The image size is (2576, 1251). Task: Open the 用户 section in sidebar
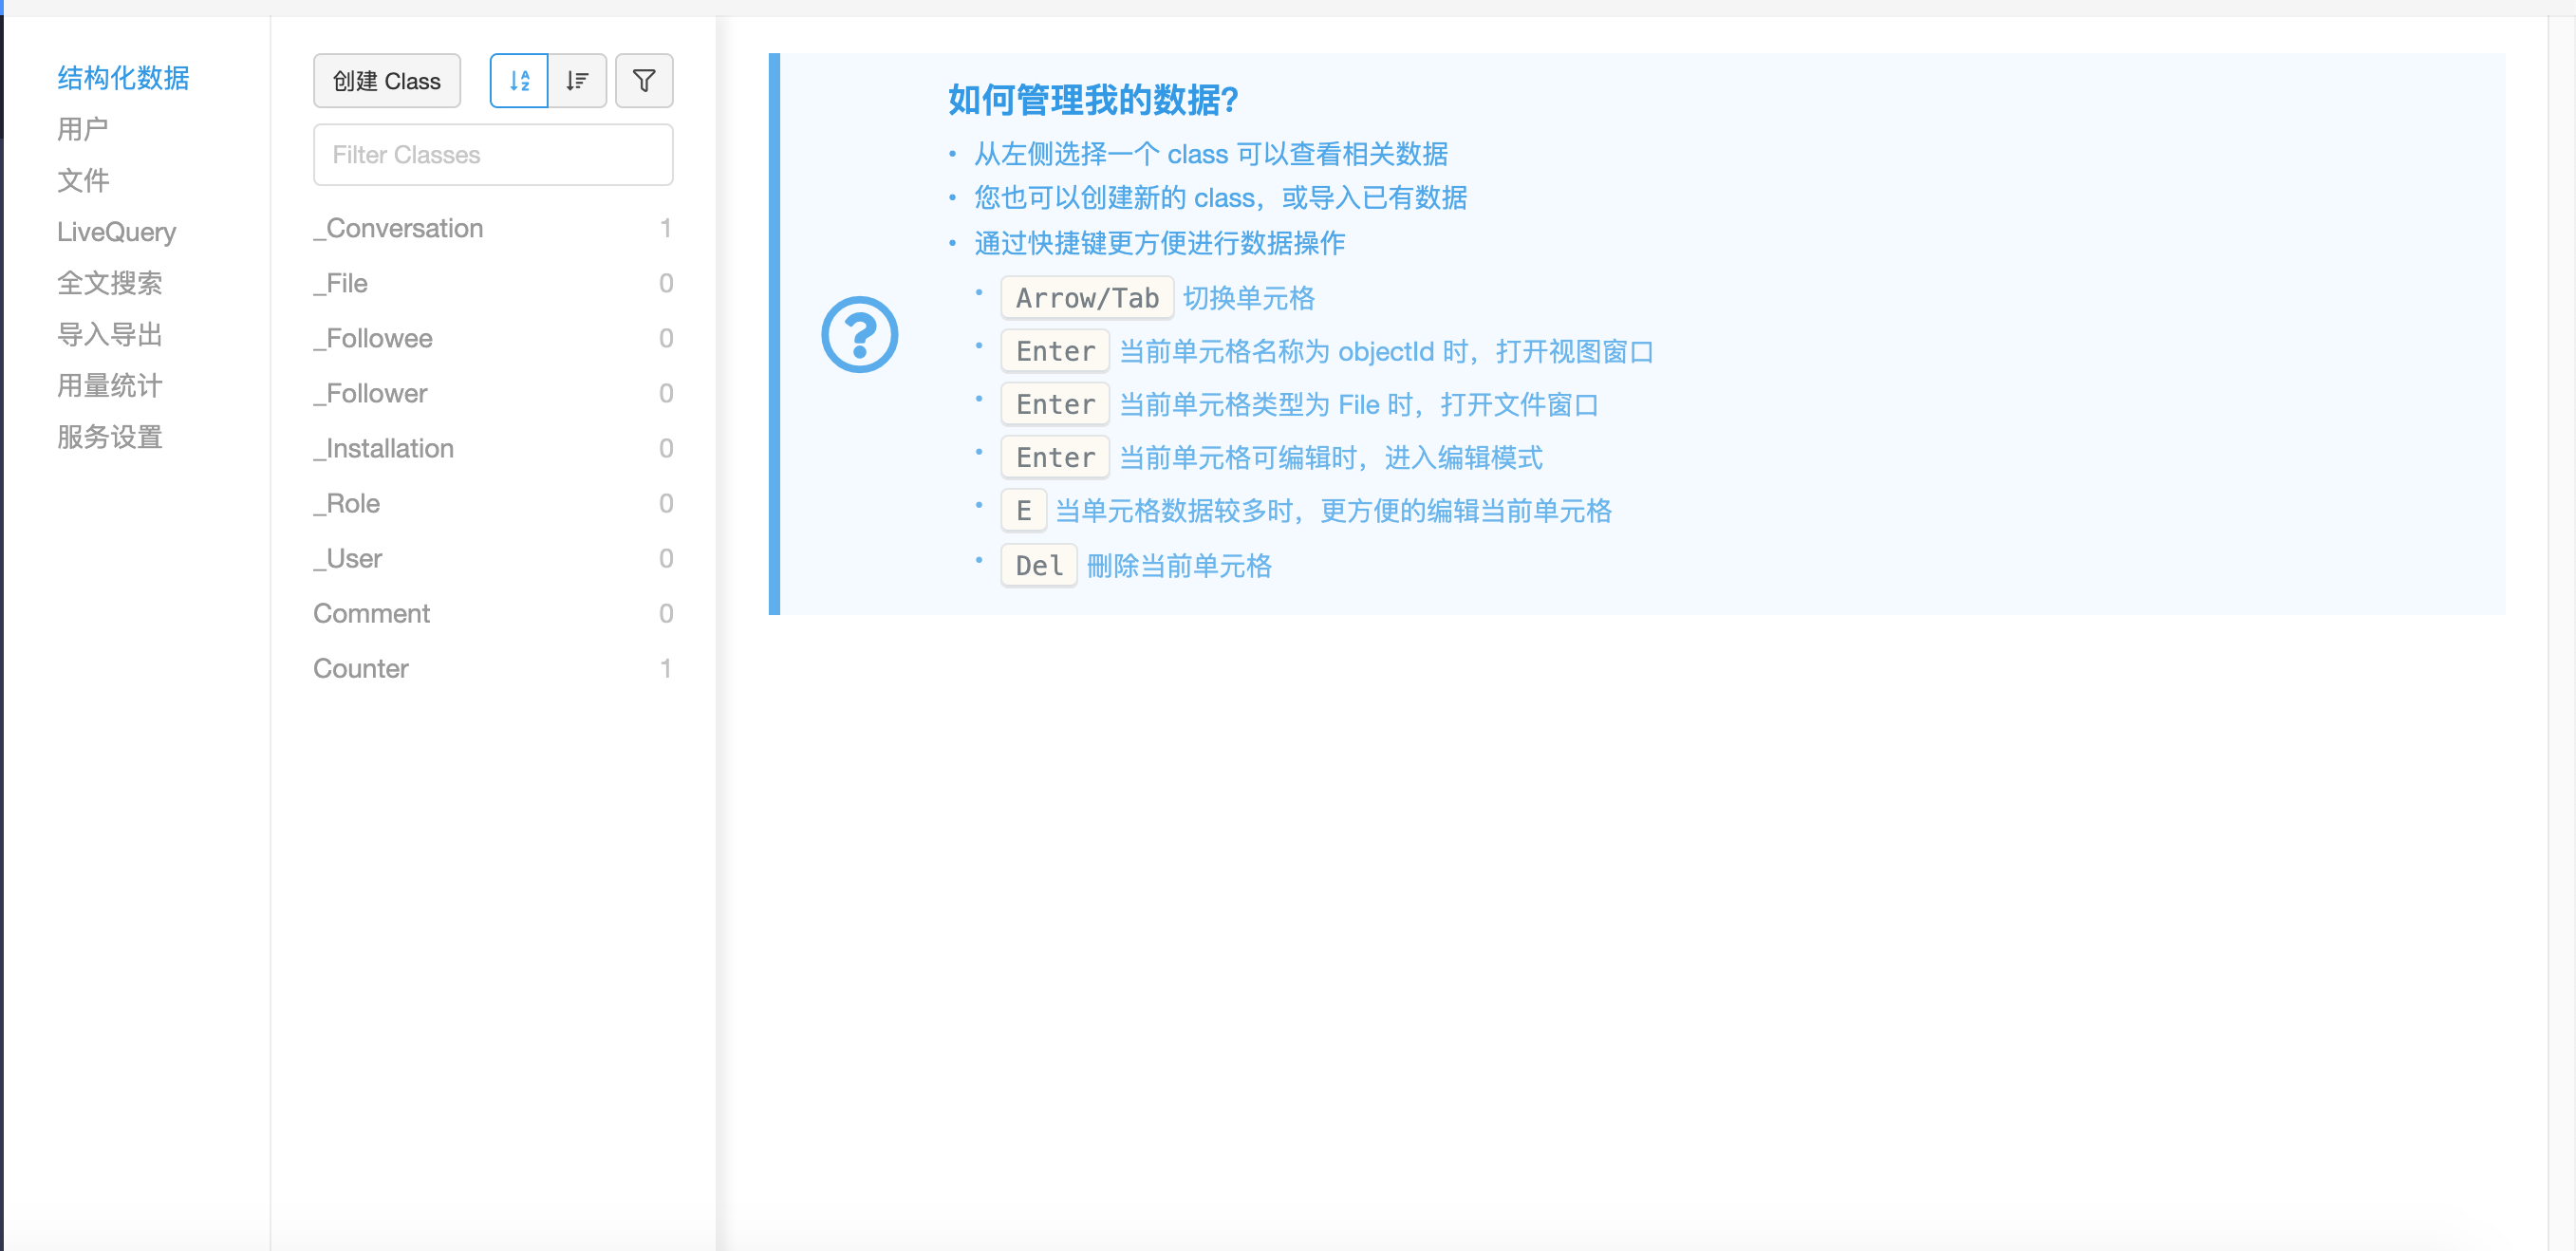click(81, 129)
